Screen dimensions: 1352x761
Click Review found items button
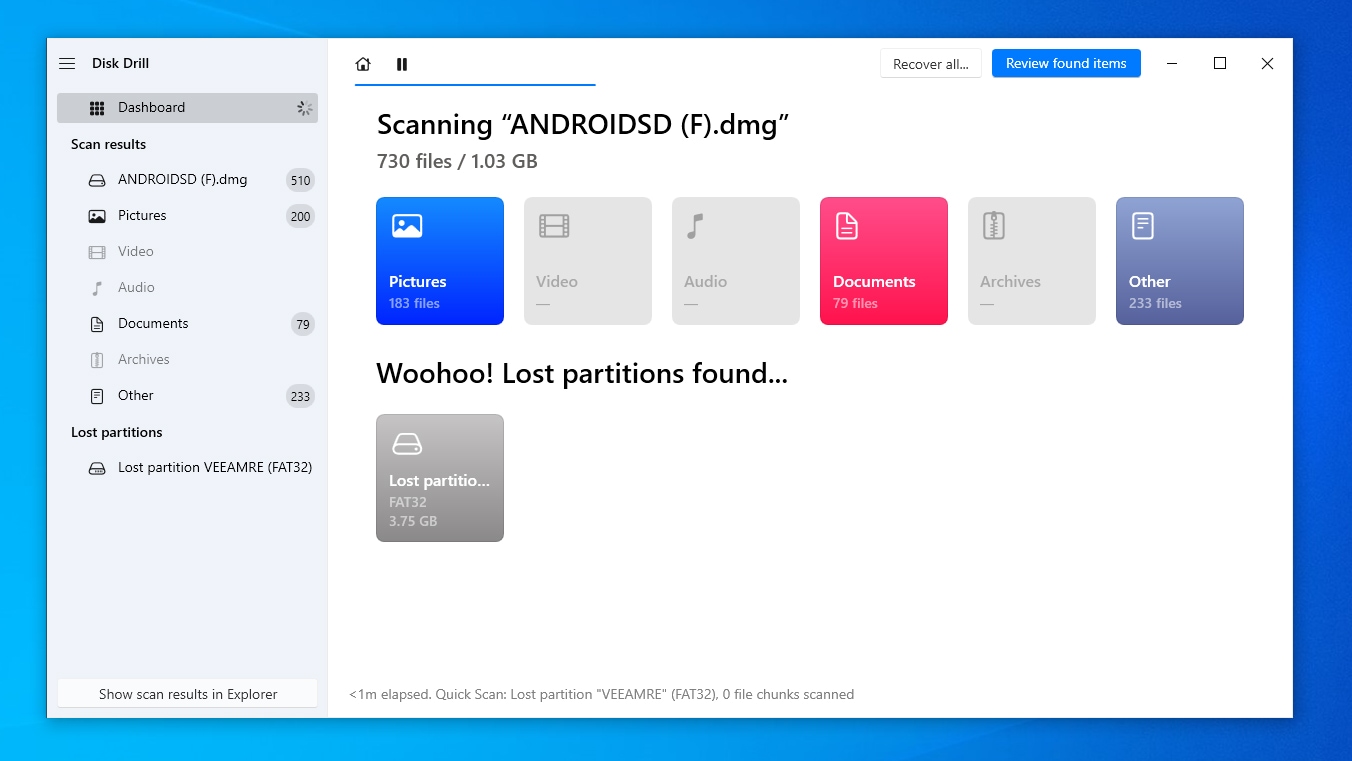click(1066, 63)
